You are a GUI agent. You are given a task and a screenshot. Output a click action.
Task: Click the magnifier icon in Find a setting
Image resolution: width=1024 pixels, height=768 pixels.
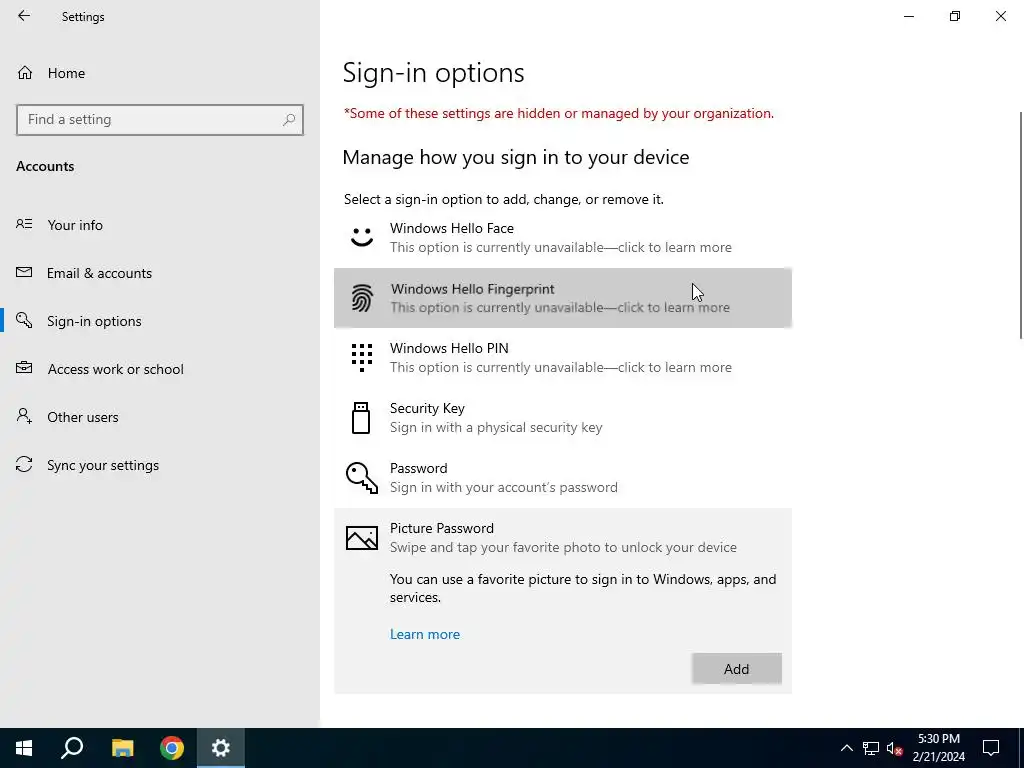[289, 120]
